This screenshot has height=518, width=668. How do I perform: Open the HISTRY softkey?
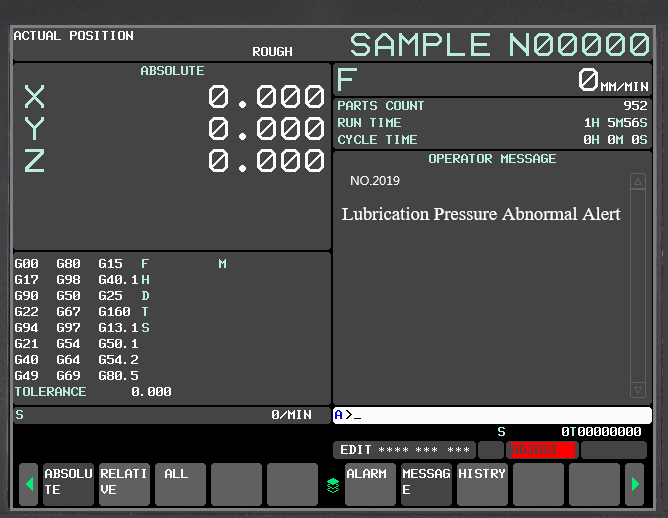[x=482, y=484]
